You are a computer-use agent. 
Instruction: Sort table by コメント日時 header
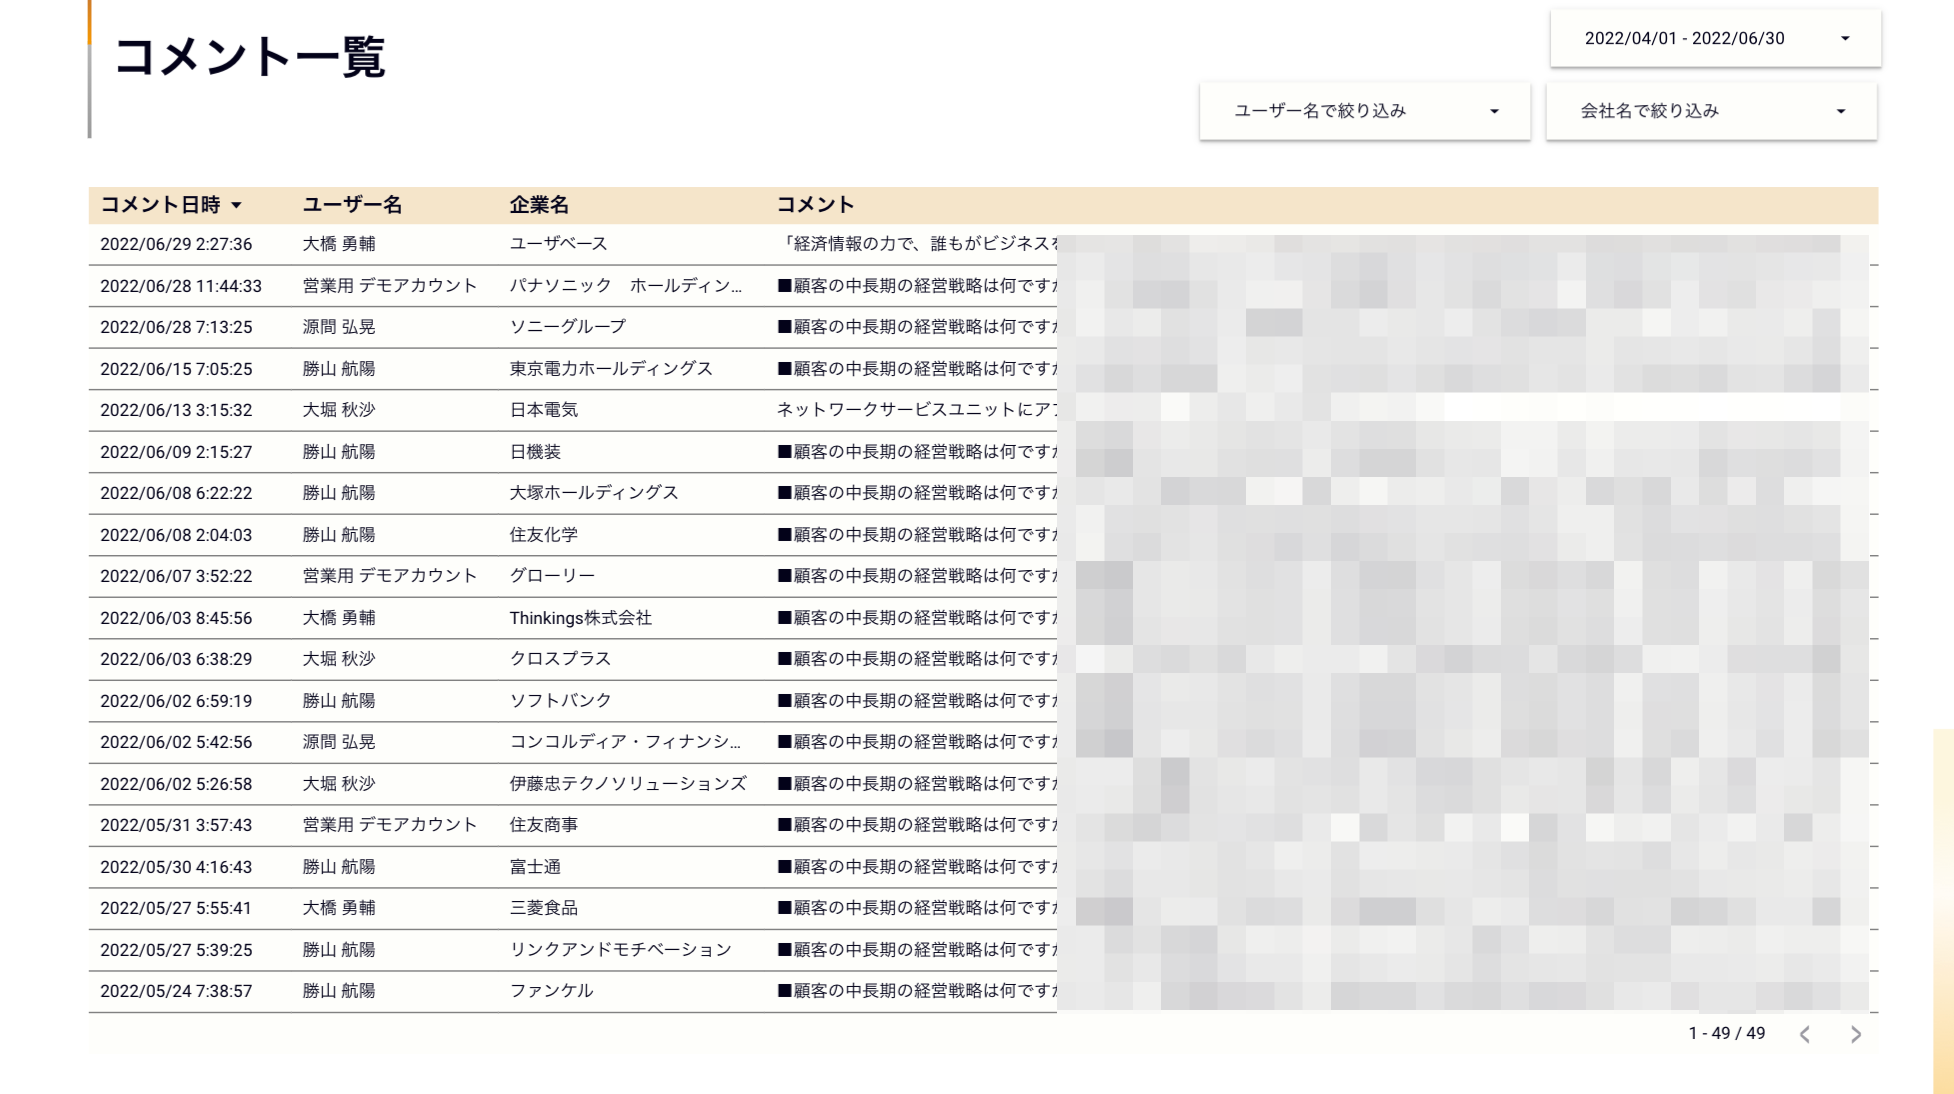(165, 205)
